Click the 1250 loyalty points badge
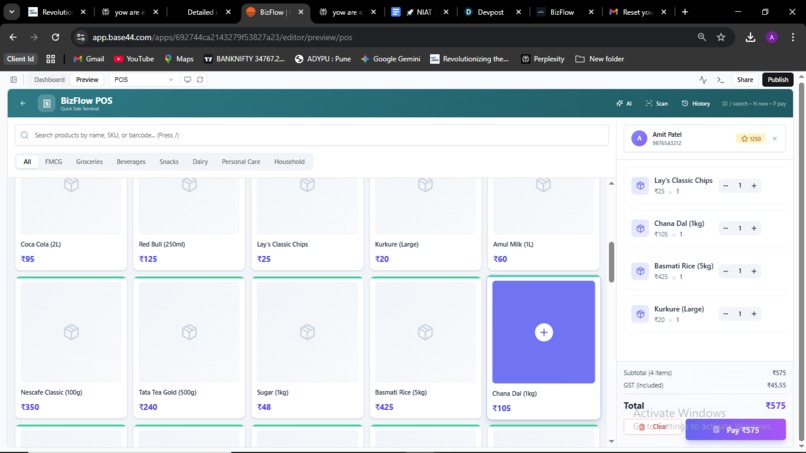Viewport: 806px width, 453px height. tap(750, 139)
